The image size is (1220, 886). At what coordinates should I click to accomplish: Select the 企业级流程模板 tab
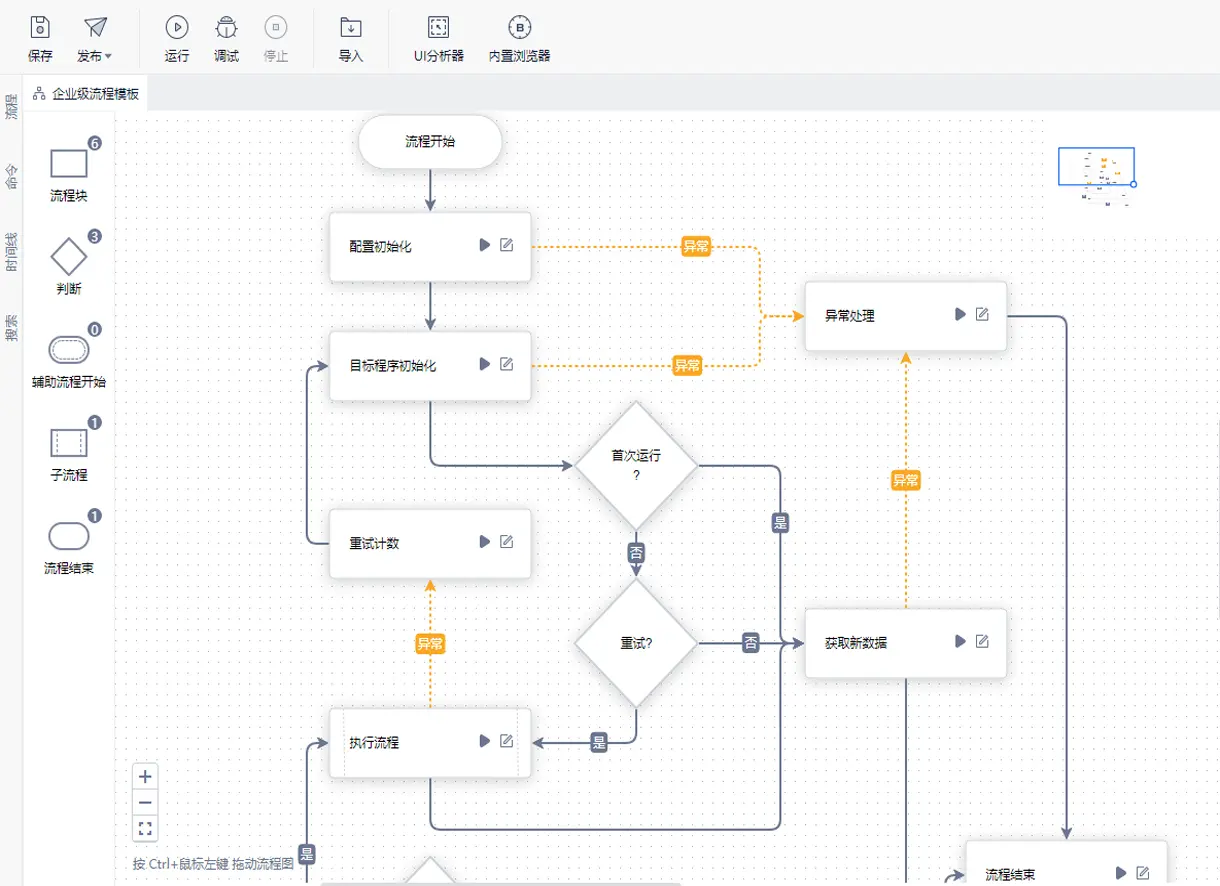point(86,94)
